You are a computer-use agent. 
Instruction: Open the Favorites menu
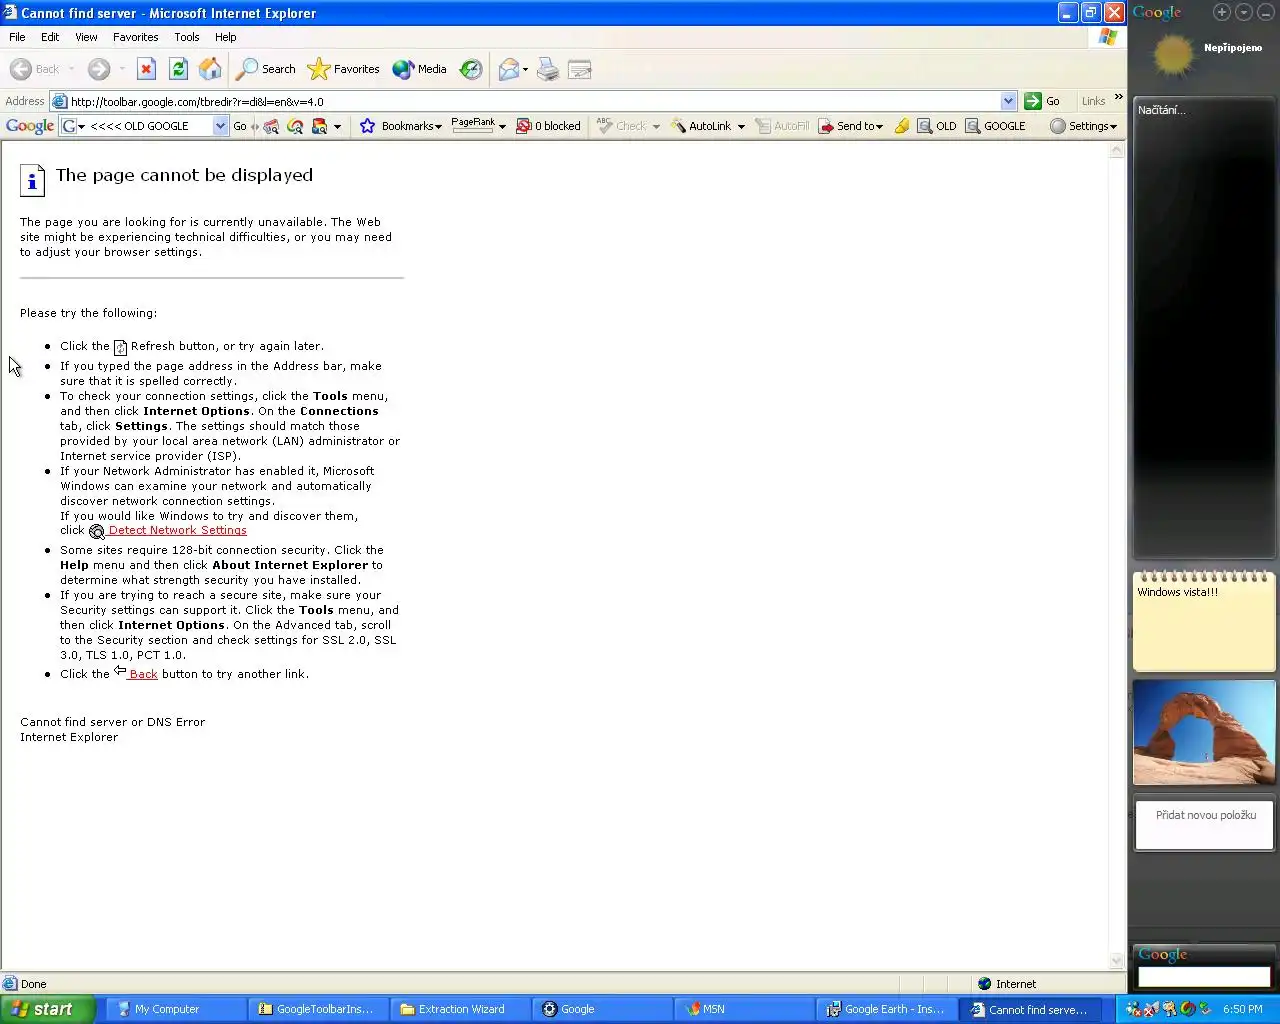(135, 37)
